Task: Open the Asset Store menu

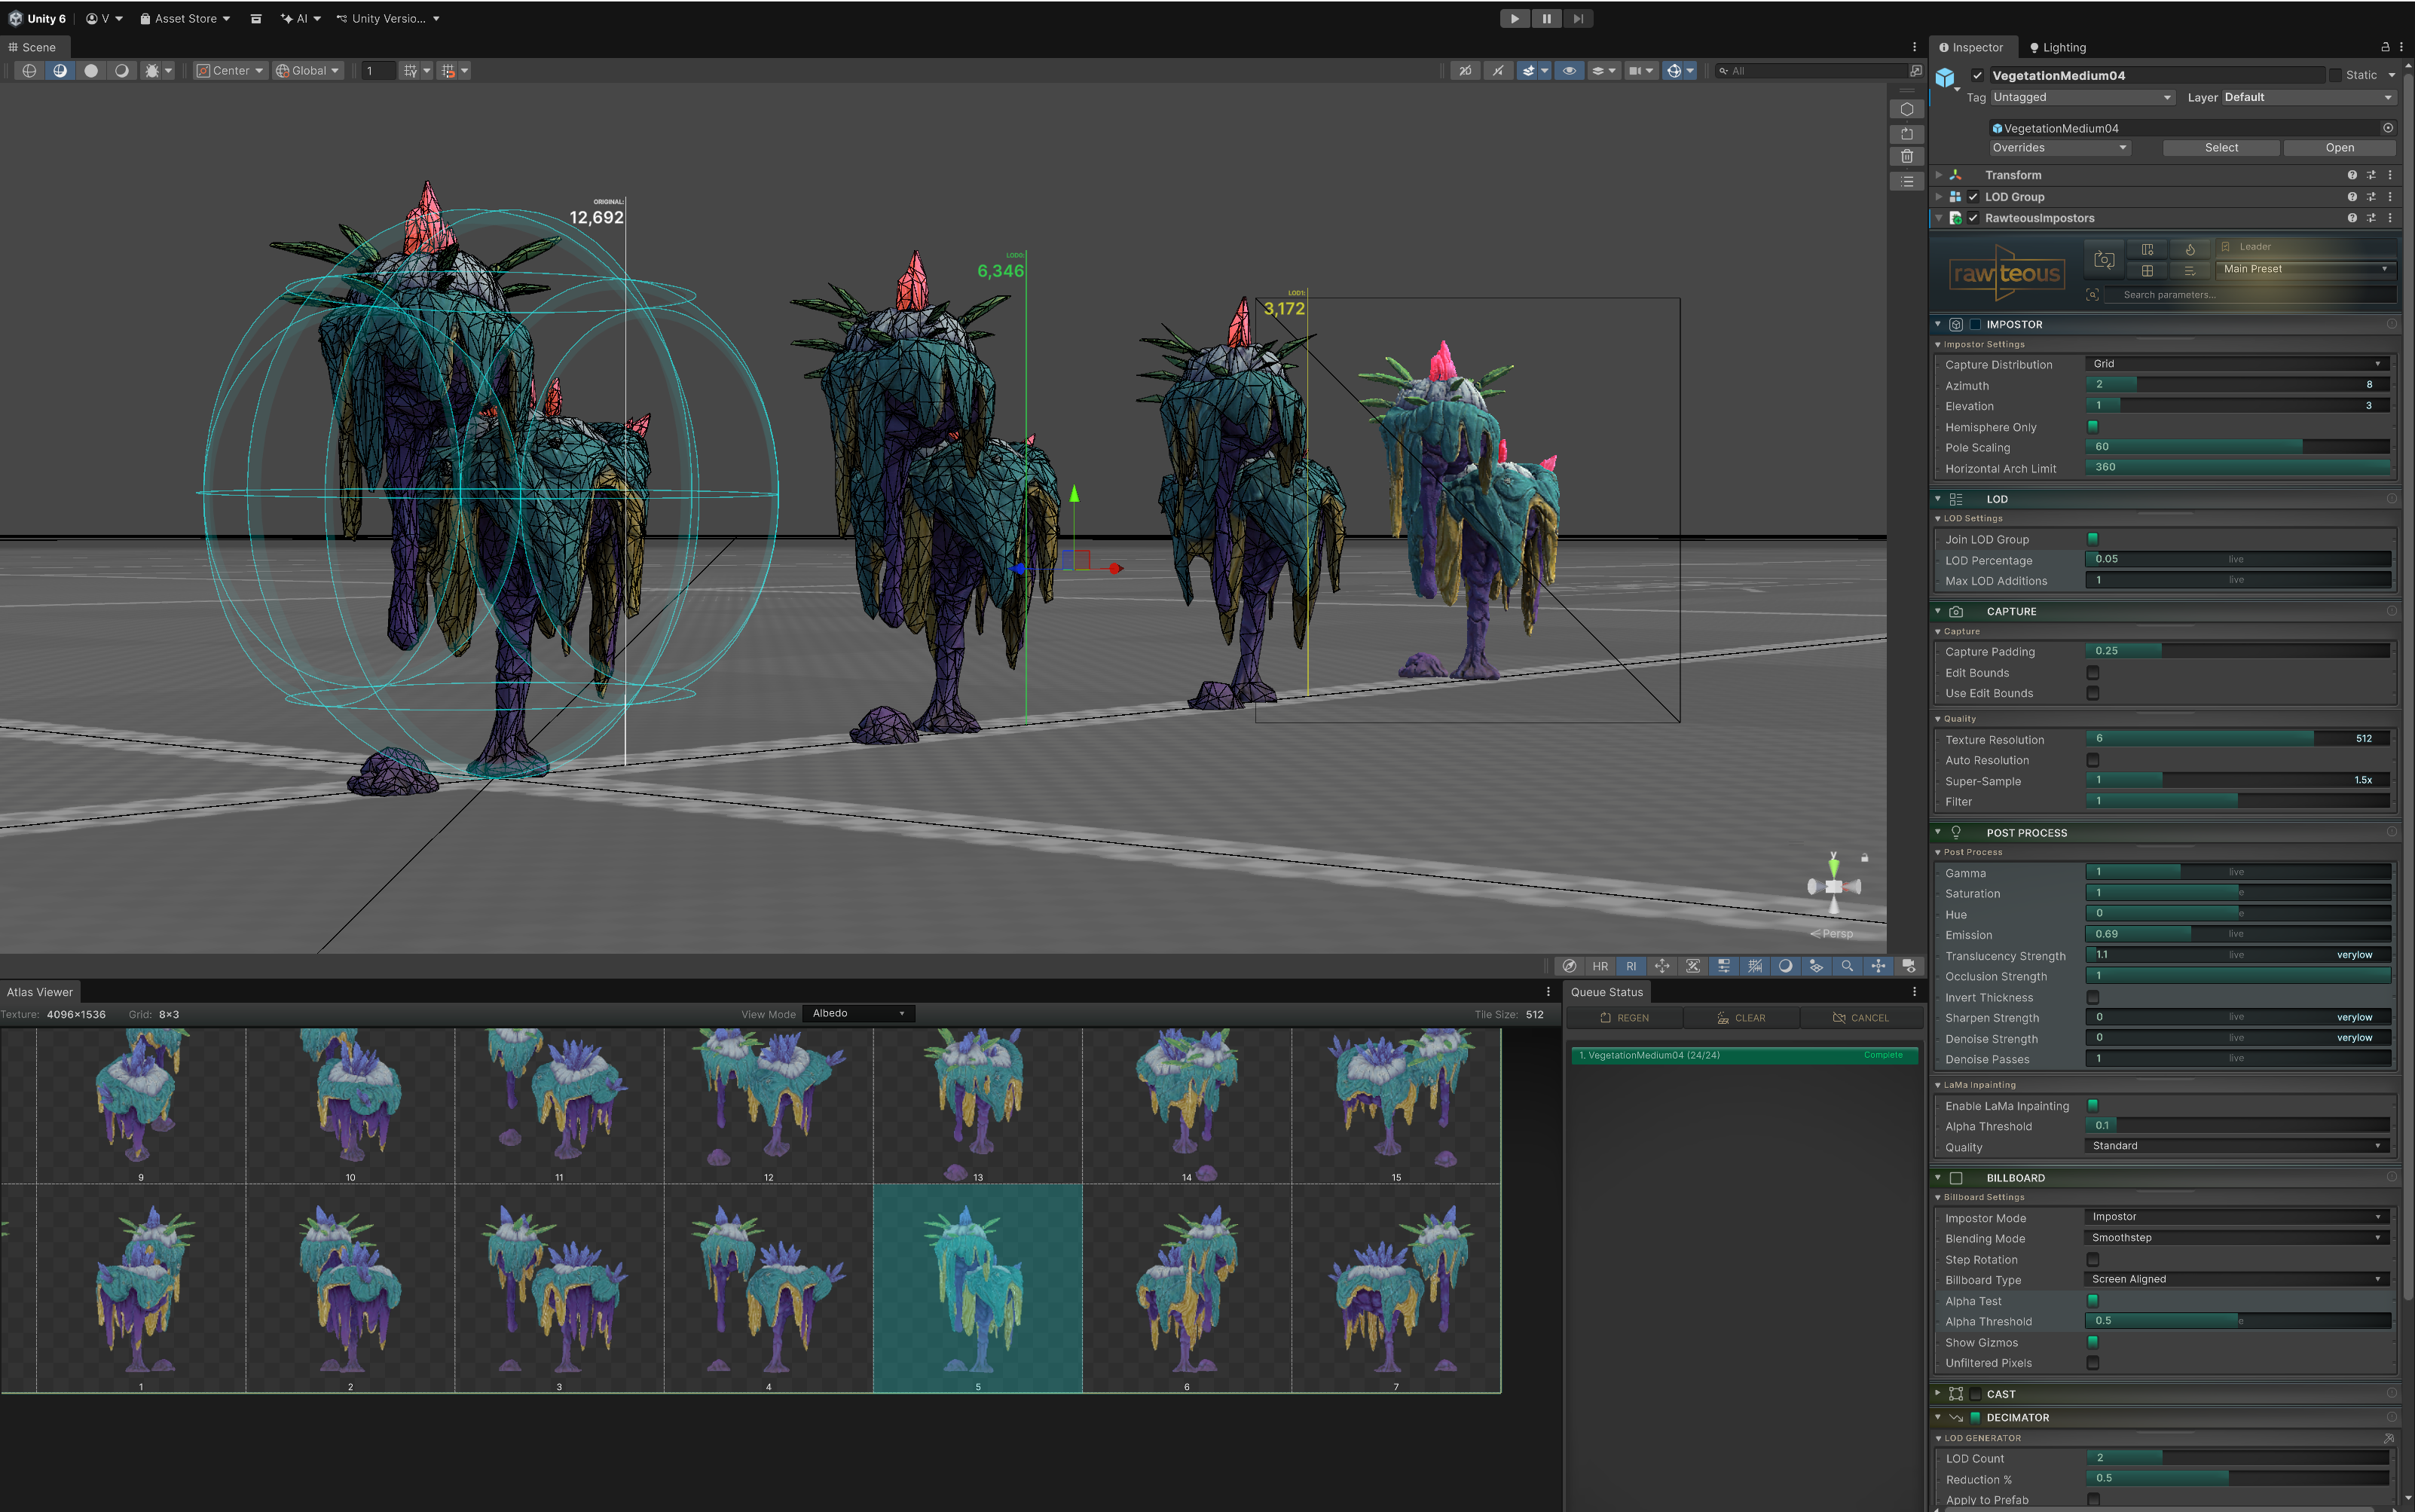Action: (185, 18)
